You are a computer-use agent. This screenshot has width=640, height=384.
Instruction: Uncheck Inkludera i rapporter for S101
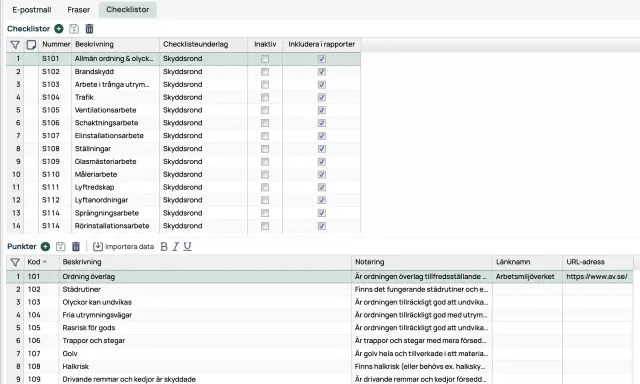tap(322, 59)
